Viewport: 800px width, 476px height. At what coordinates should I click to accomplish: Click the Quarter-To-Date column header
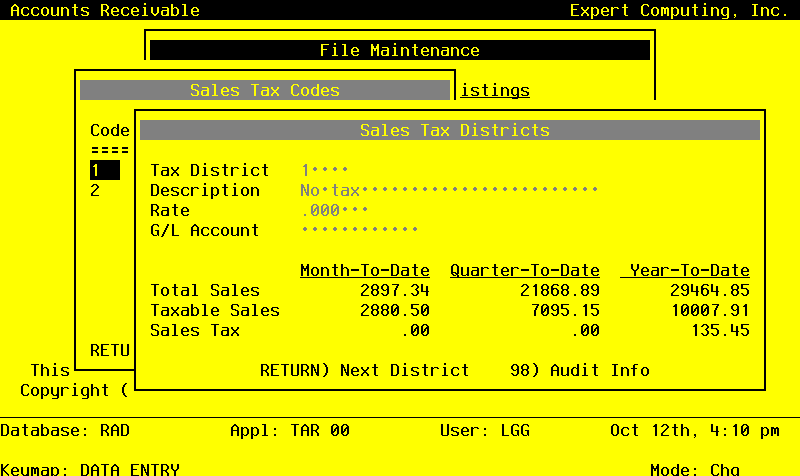pyautogui.click(x=524, y=270)
